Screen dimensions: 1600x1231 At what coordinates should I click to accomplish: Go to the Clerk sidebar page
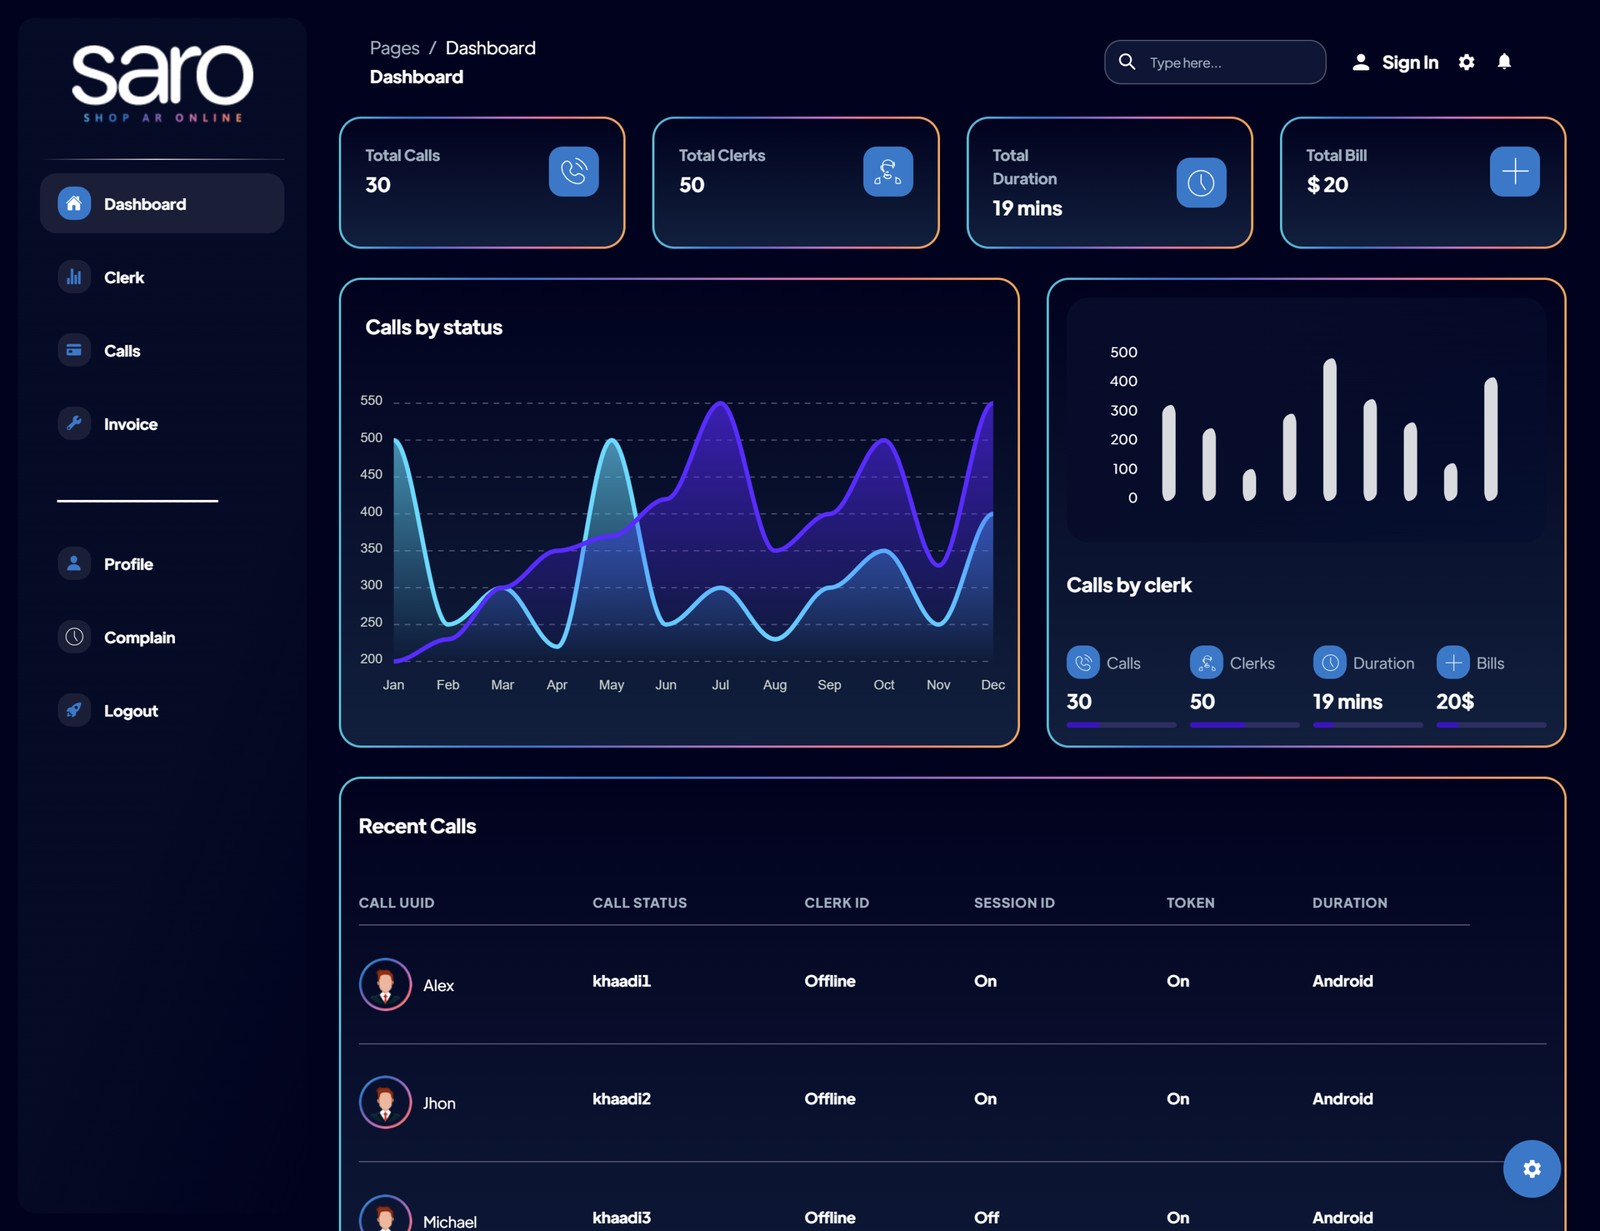click(x=123, y=278)
